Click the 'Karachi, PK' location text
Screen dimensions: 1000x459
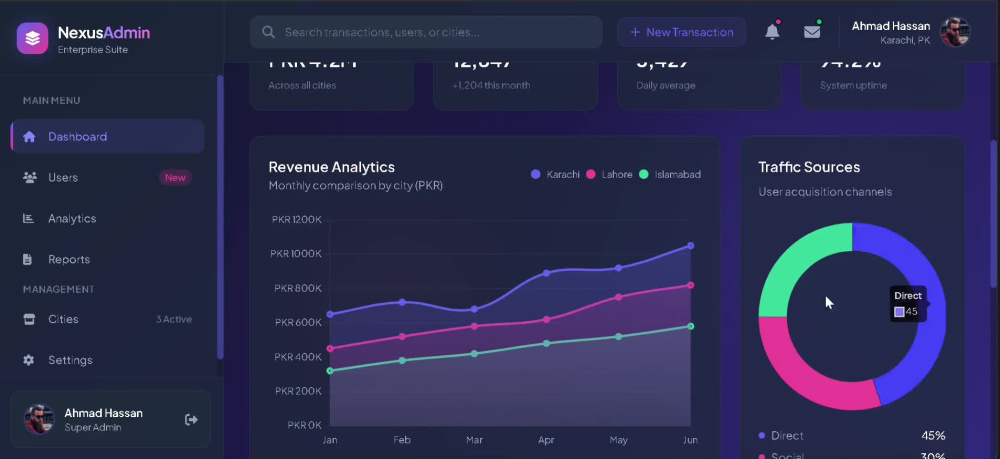(x=905, y=40)
